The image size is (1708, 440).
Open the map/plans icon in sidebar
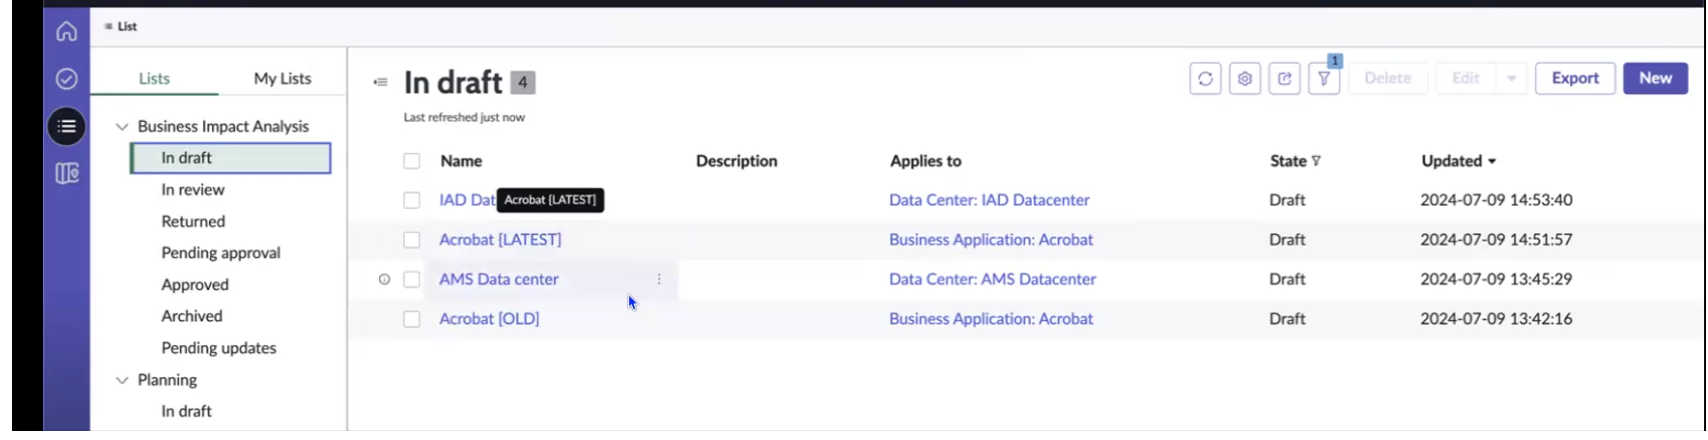(x=66, y=174)
